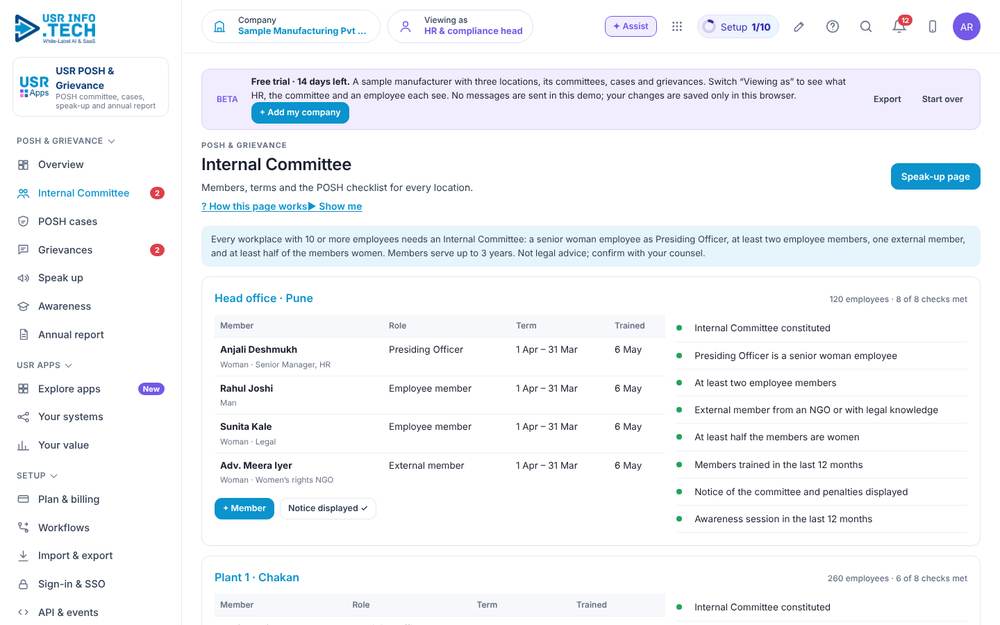Image resolution: width=1000 pixels, height=625 pixels.
Task: Click the Speak-up page button
Action: click(935, 177)
